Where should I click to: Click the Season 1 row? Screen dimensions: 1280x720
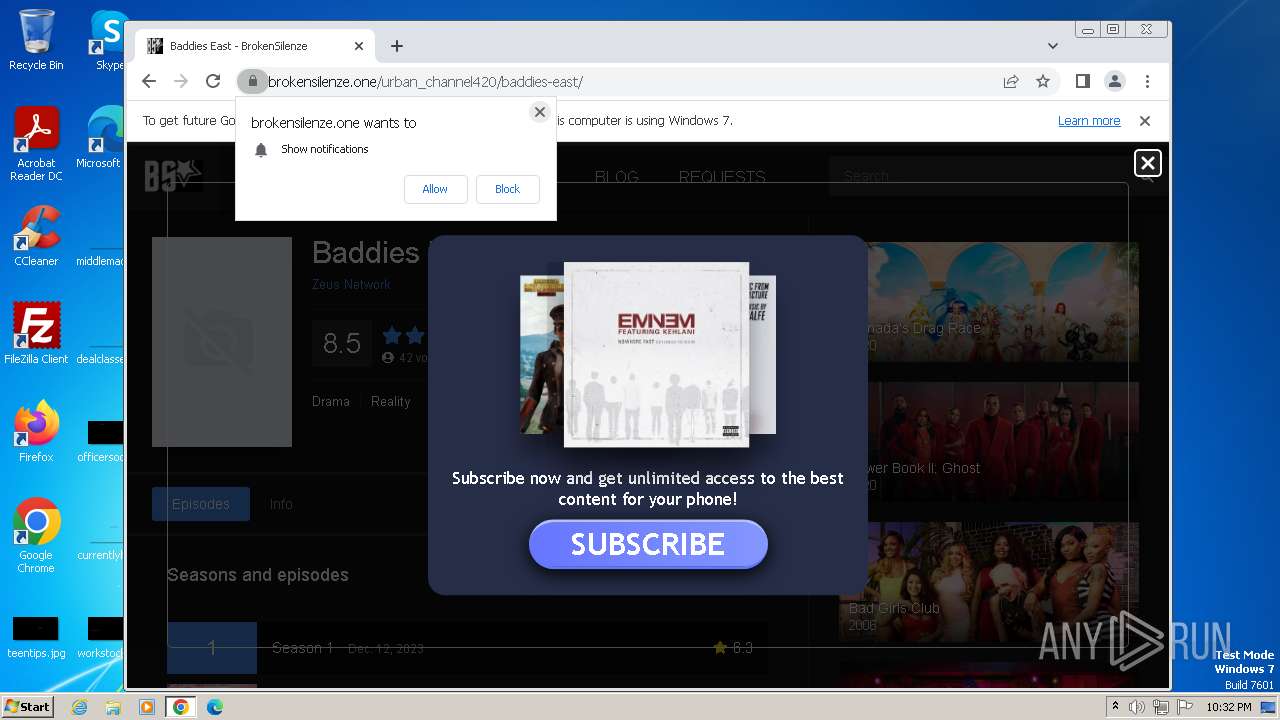467,648
